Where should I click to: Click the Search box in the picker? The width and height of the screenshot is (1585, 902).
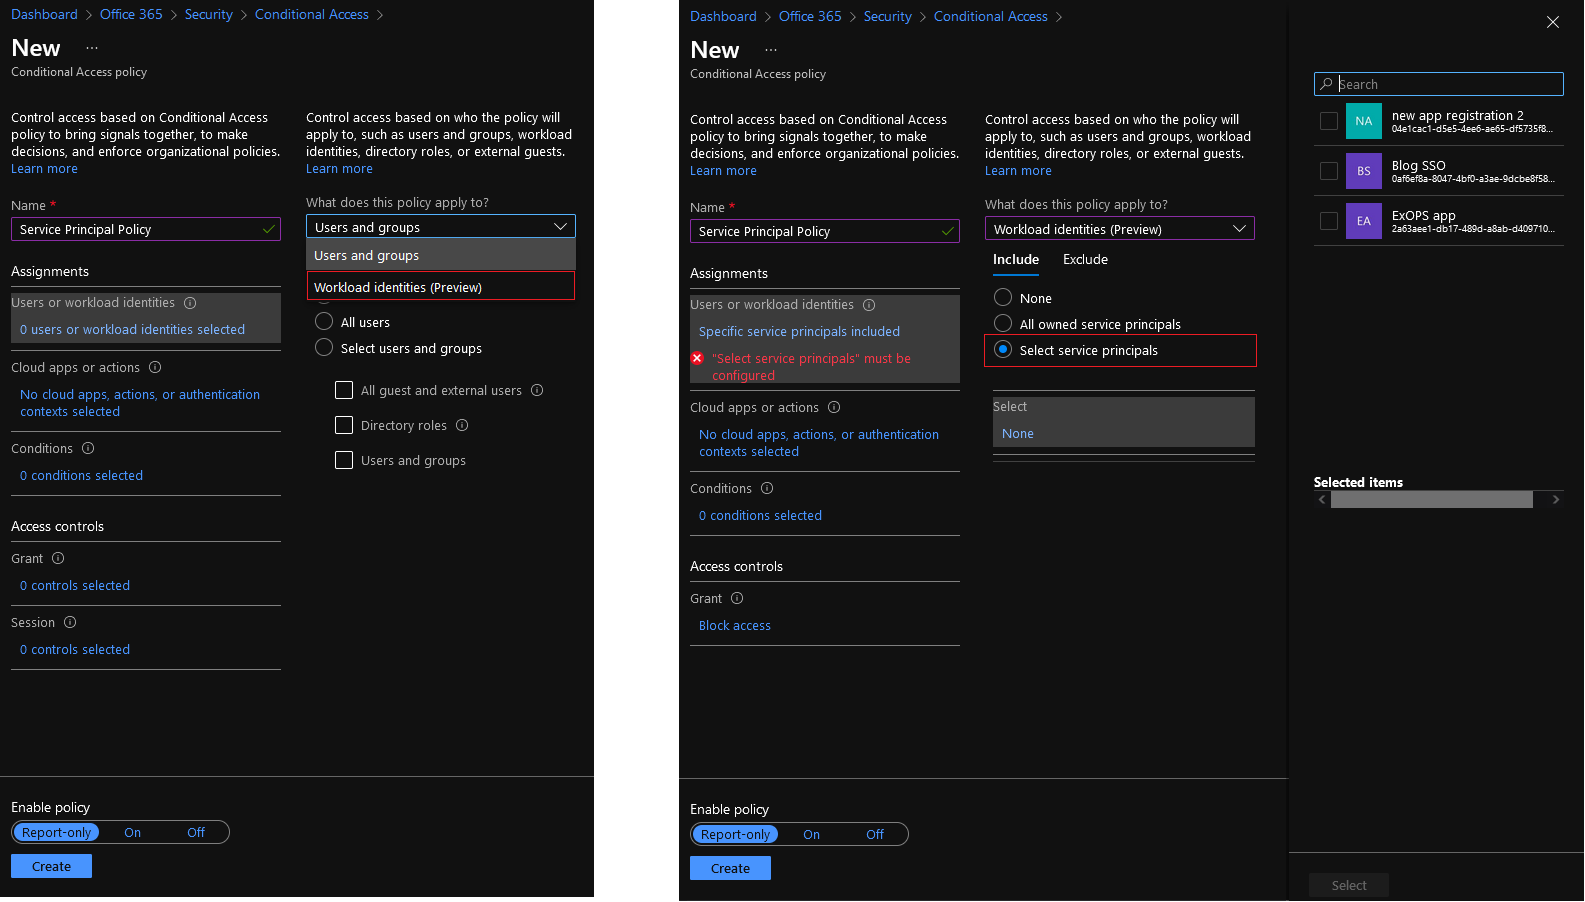[x=1439, y=84]
